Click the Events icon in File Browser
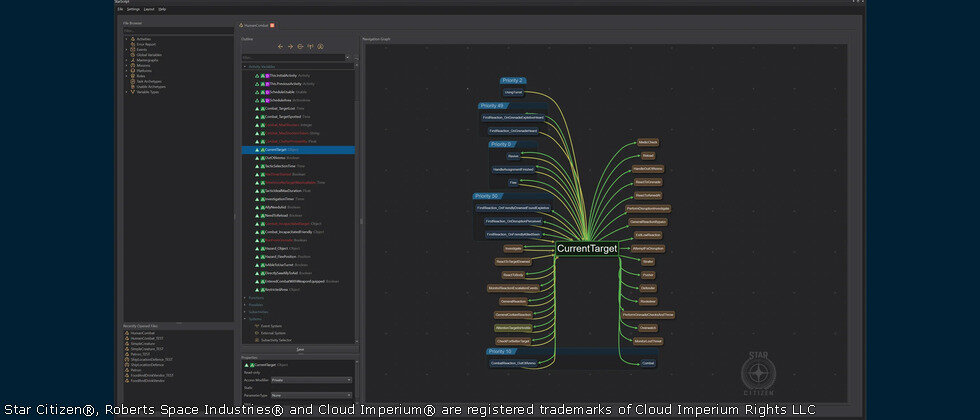The image size is (980, 420). click(x=132, y=49)
